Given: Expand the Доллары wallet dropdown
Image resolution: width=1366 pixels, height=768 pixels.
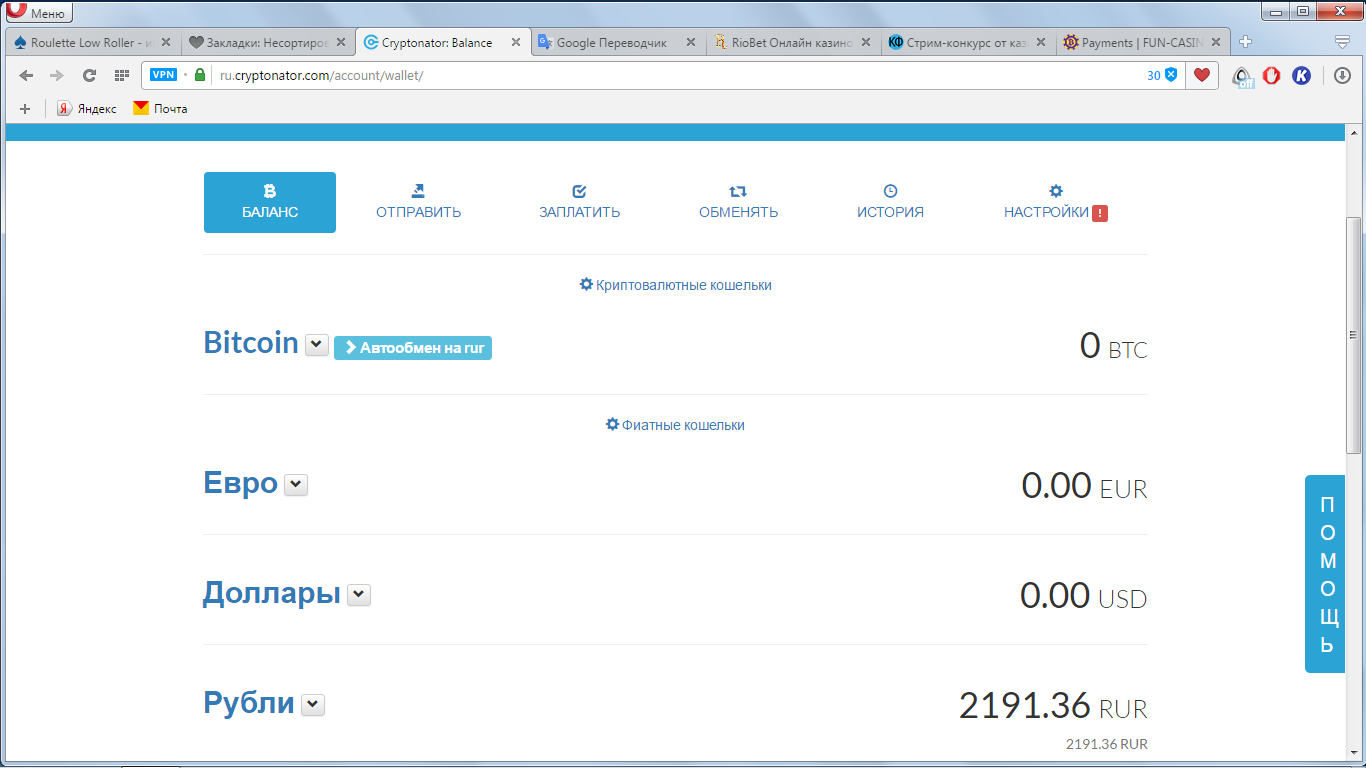Looking at the screenshot, I should 359,595.
